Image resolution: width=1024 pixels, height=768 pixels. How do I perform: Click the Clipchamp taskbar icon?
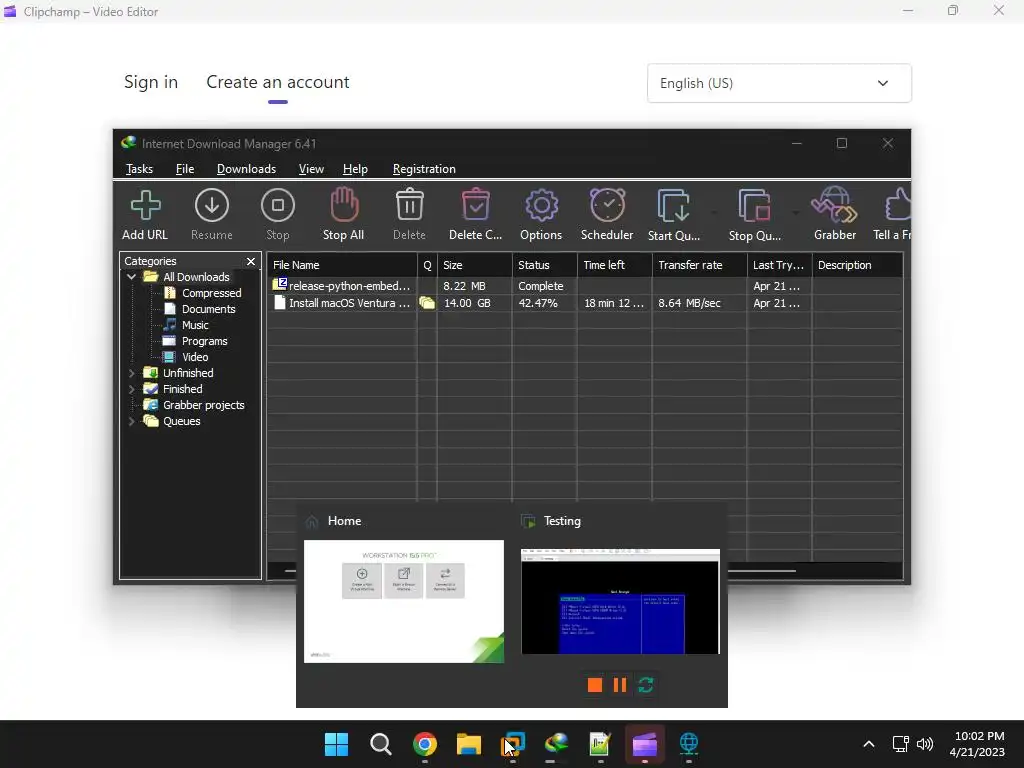[645, 744]
